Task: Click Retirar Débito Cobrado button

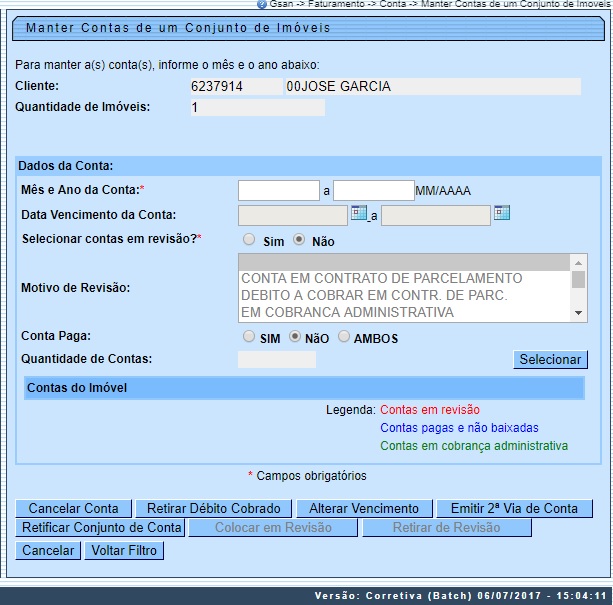Action: (214, 508)
